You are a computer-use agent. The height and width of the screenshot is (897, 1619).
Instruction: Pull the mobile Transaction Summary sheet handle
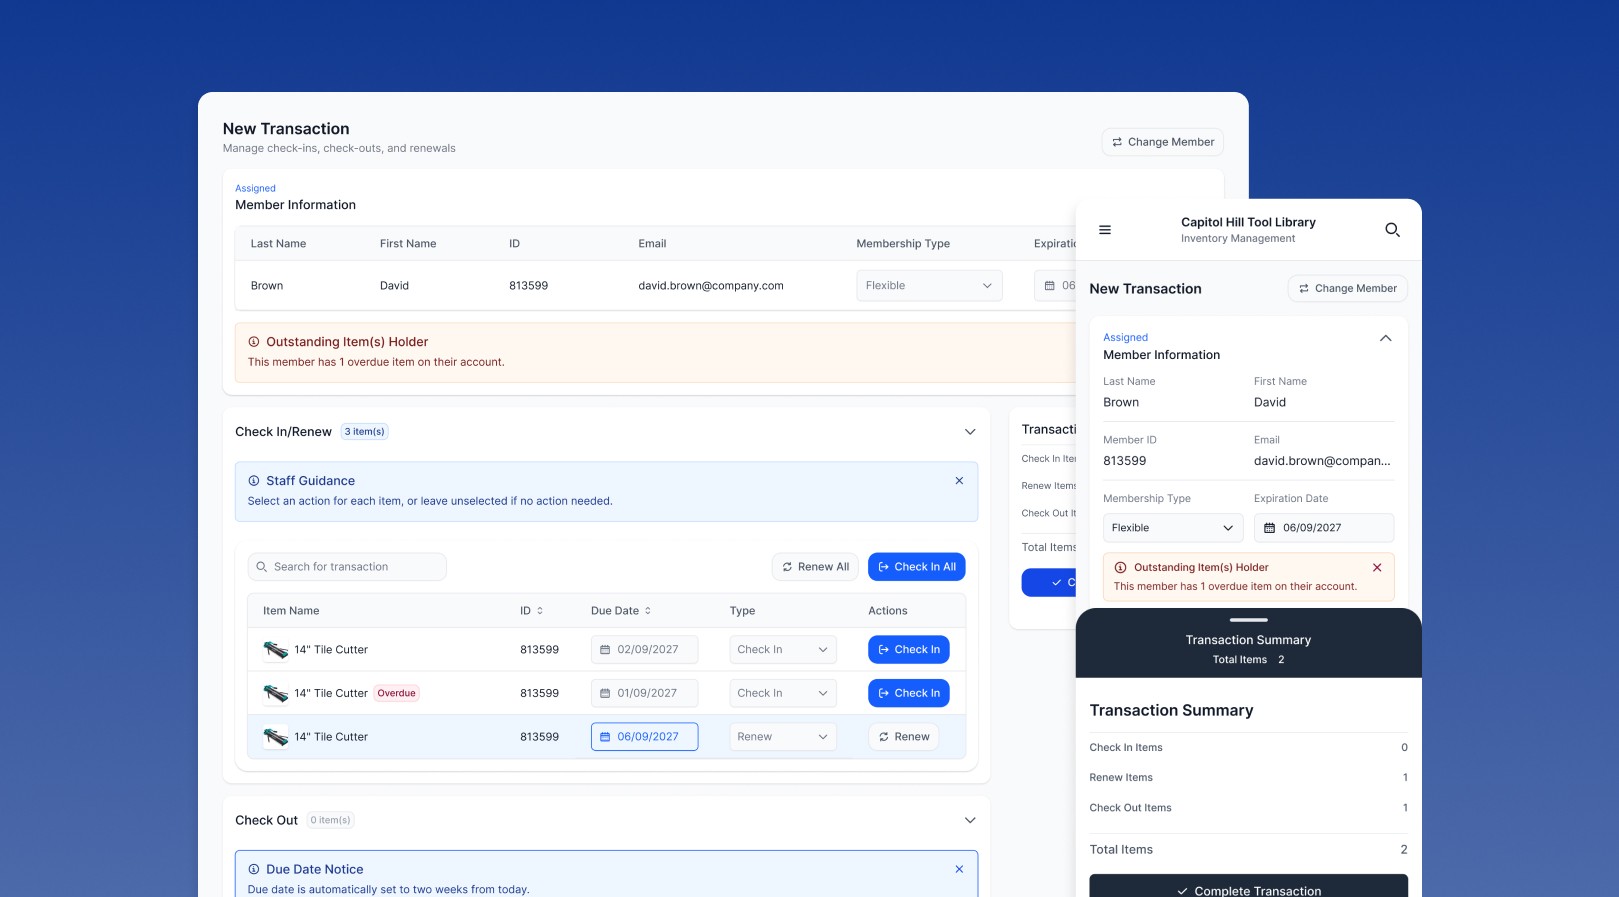1248,620
